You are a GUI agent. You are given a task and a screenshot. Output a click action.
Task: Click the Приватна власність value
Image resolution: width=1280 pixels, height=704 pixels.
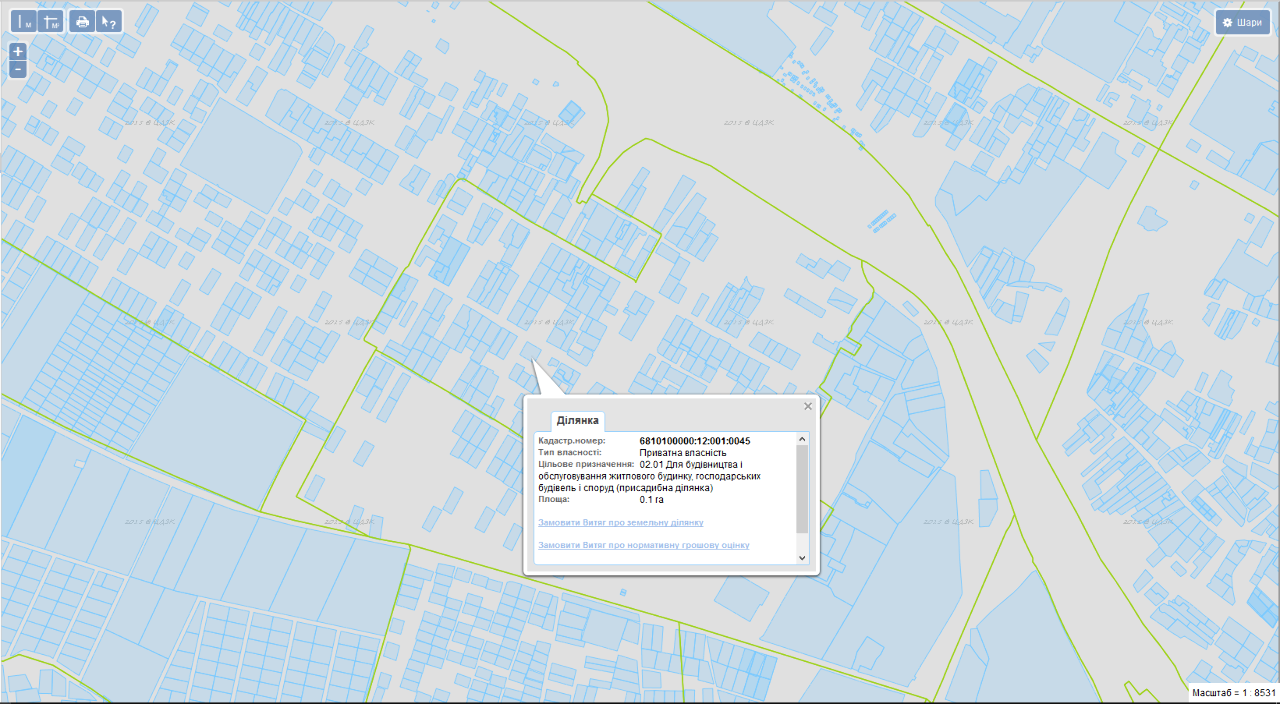683,453
